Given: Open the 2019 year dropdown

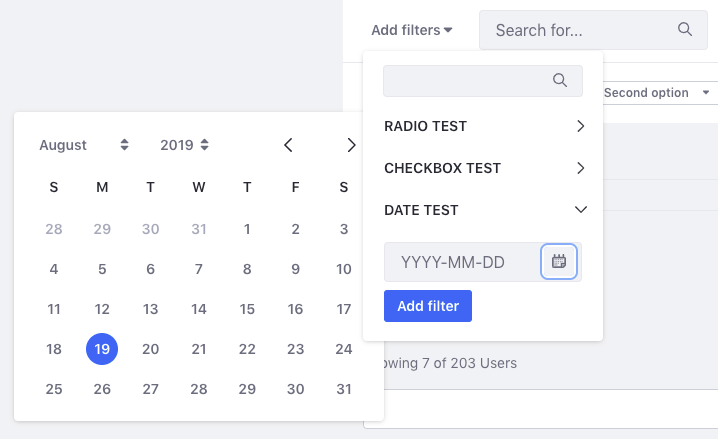Looking at the screenshot, I should 184,145.
